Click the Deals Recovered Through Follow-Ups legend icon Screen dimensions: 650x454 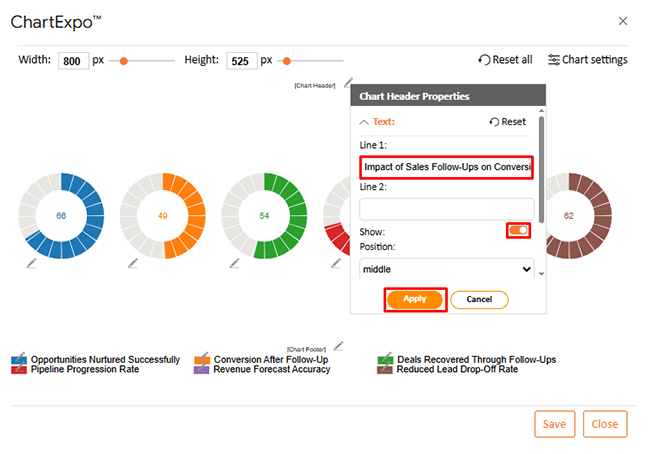point(385,359)
